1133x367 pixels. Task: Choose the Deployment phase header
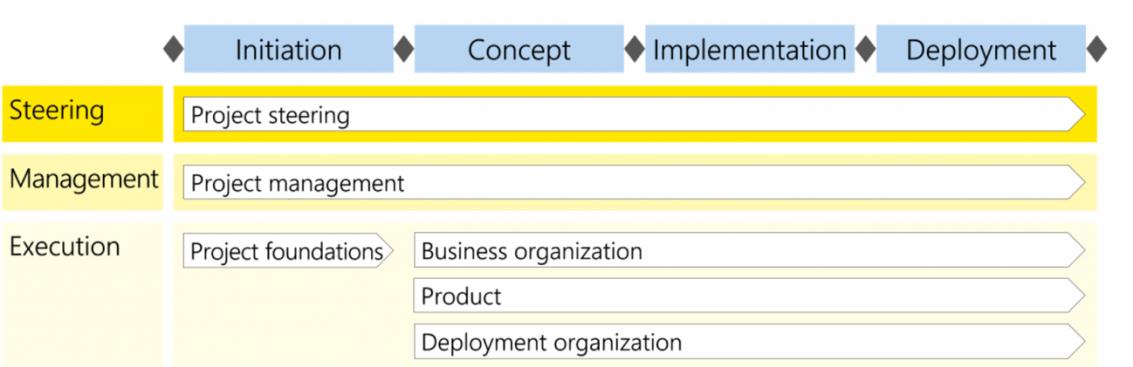[x=981, y=49]
